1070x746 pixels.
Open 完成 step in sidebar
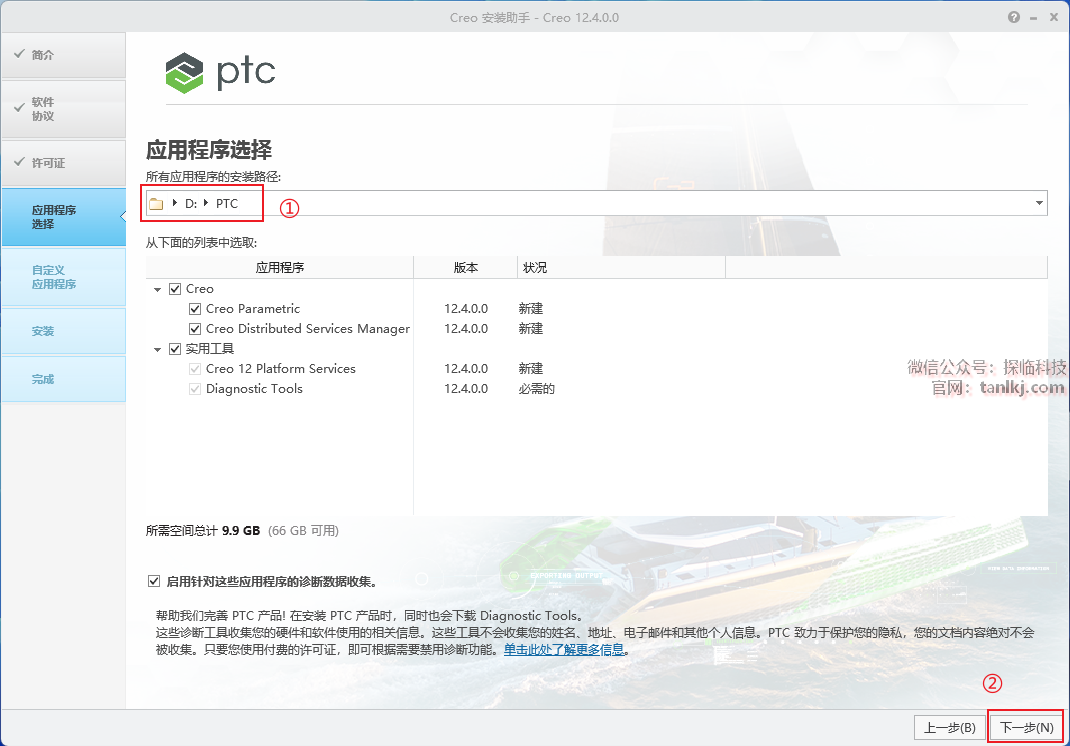point(63,379)
